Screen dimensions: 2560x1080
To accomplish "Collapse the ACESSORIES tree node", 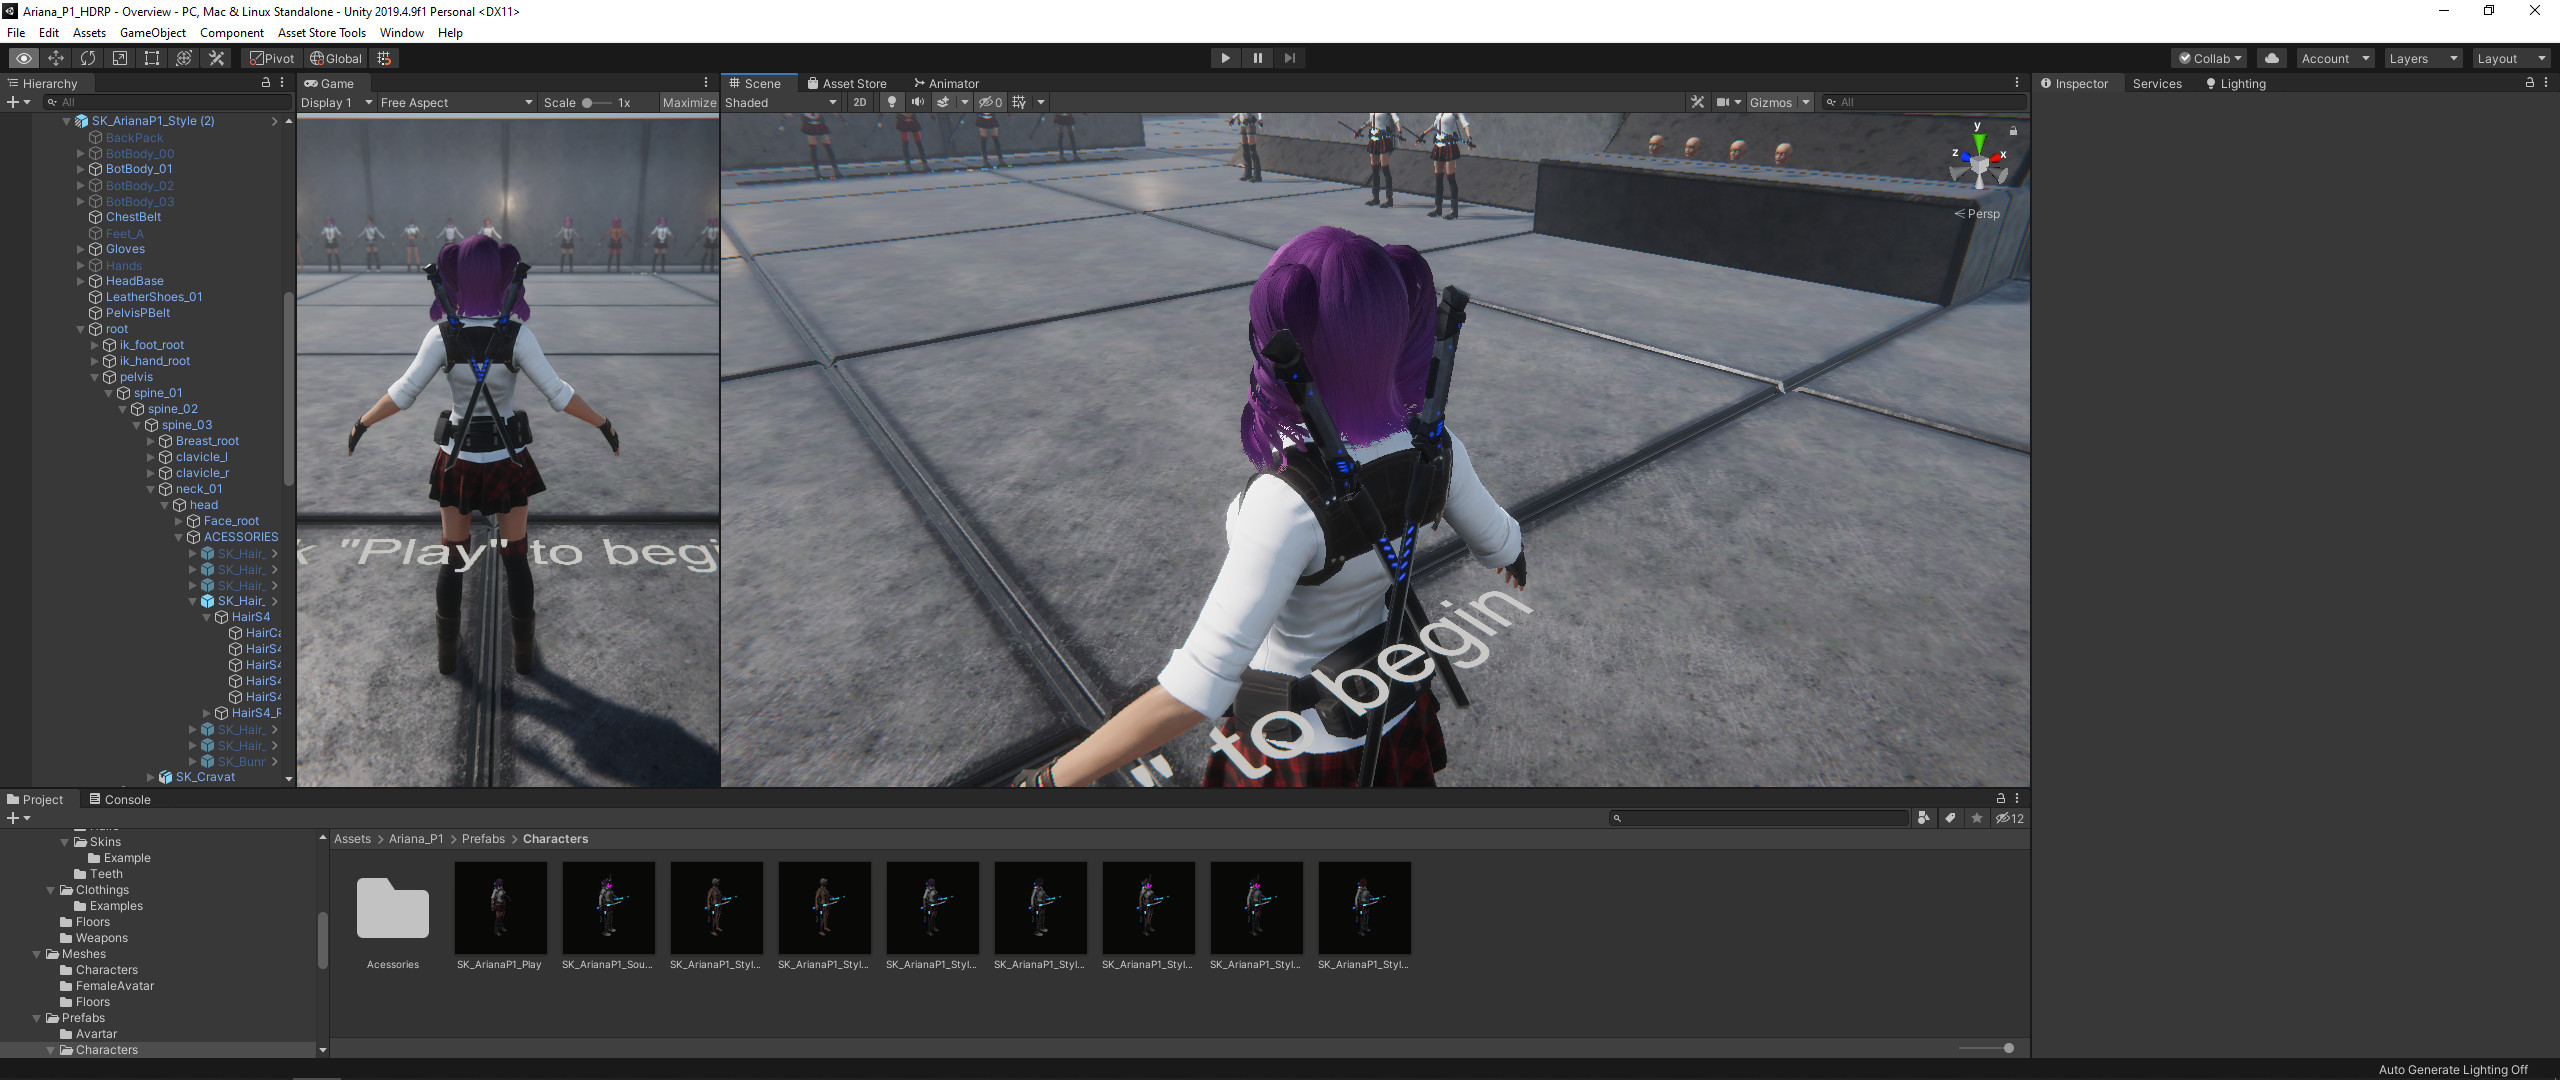I will (x=179, y=537).
